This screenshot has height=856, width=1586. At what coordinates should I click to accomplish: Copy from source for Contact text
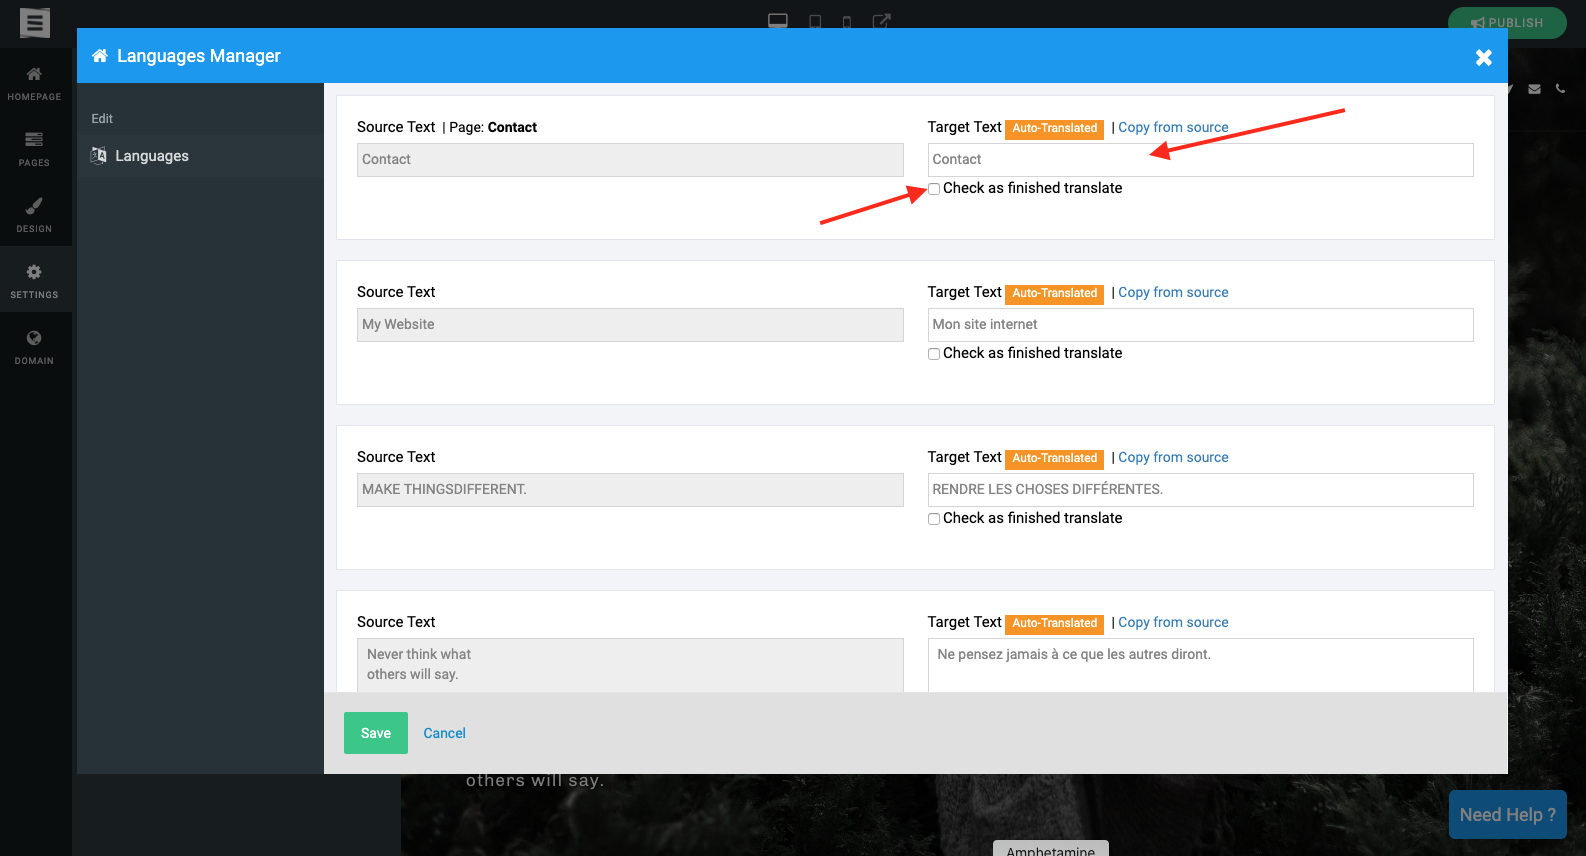point(1173,127)
